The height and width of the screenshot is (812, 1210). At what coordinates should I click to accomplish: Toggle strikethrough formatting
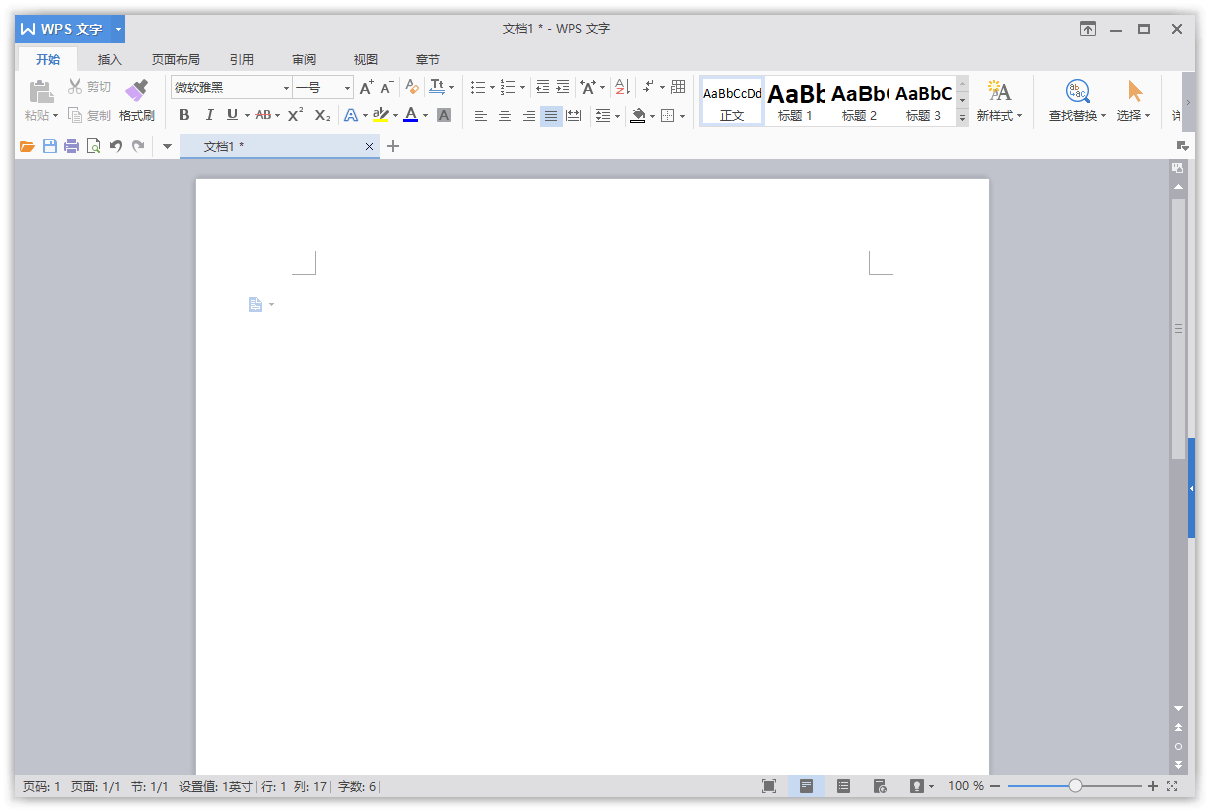263,115
